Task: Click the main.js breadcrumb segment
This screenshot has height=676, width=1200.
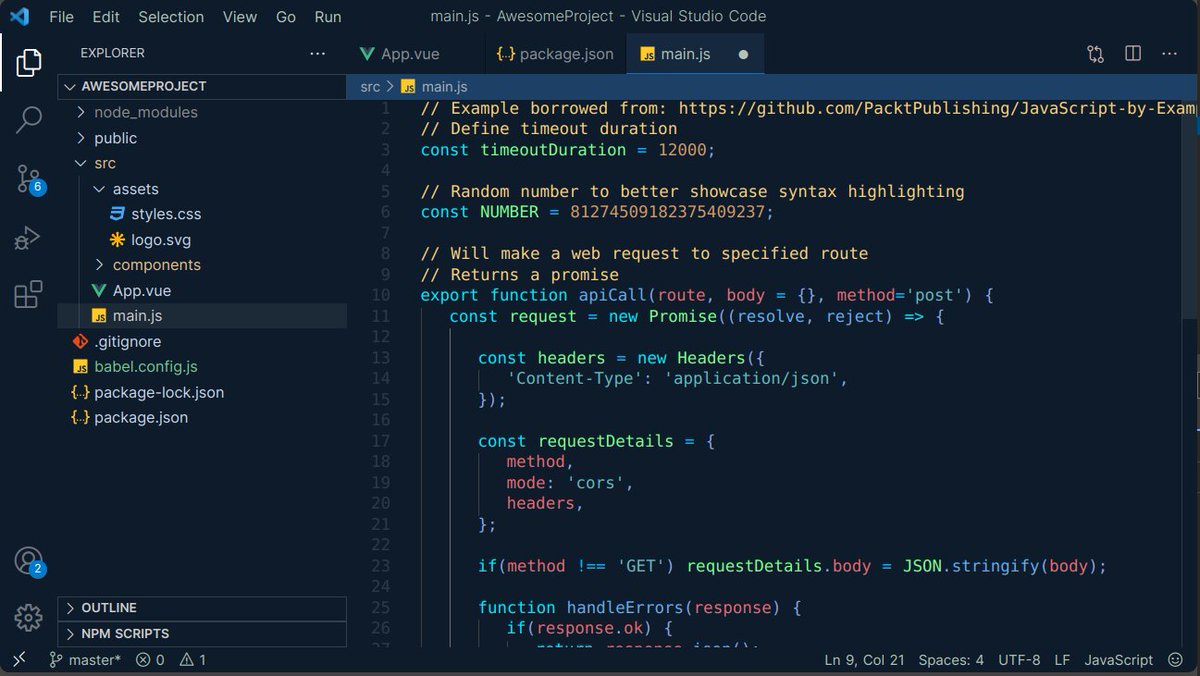Action: [x=436, y=87]
